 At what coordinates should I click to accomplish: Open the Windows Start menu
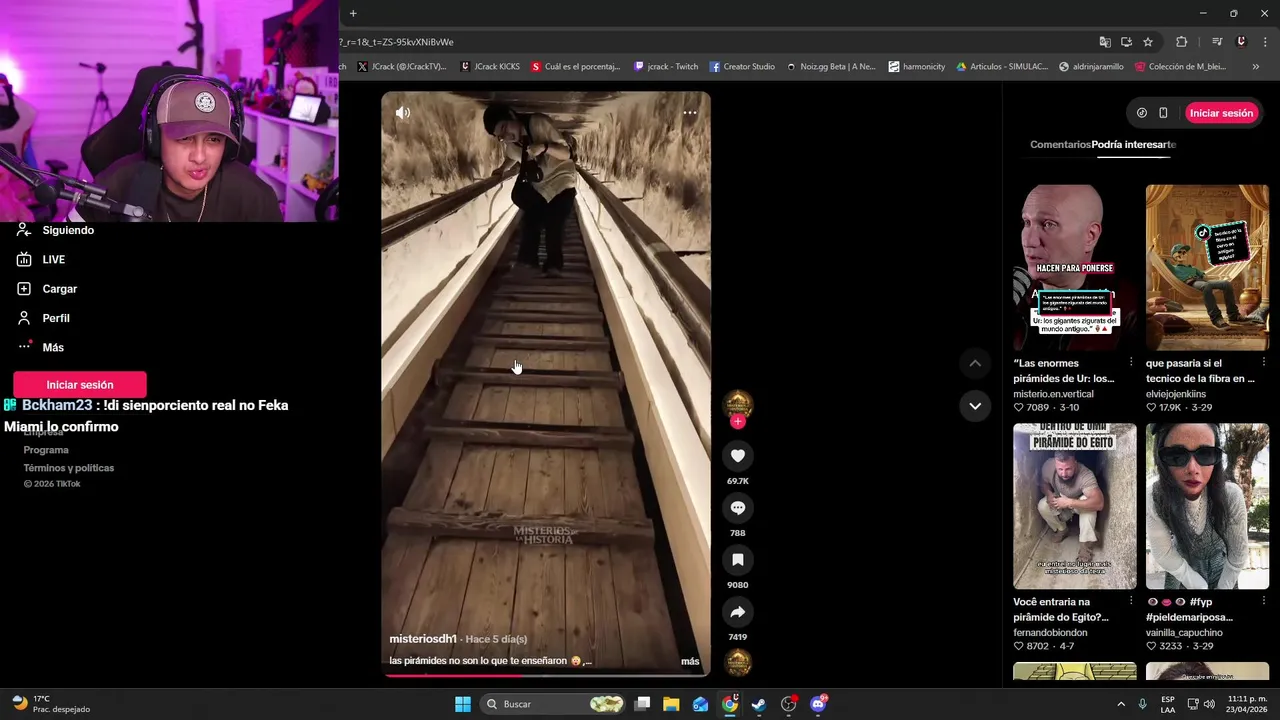pos(462,704)
